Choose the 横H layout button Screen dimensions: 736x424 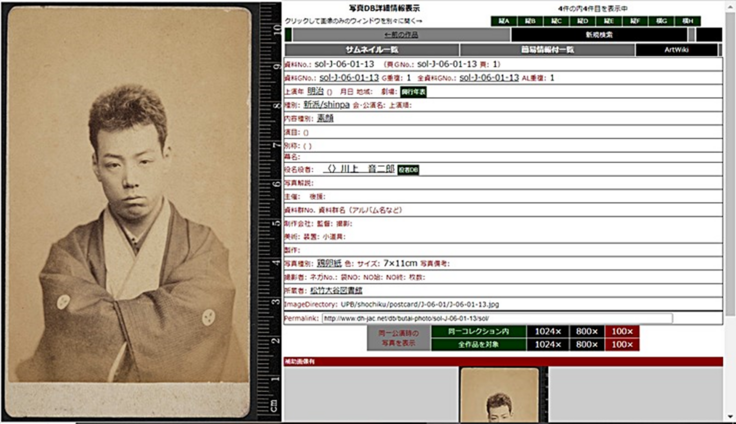point(689,20)
